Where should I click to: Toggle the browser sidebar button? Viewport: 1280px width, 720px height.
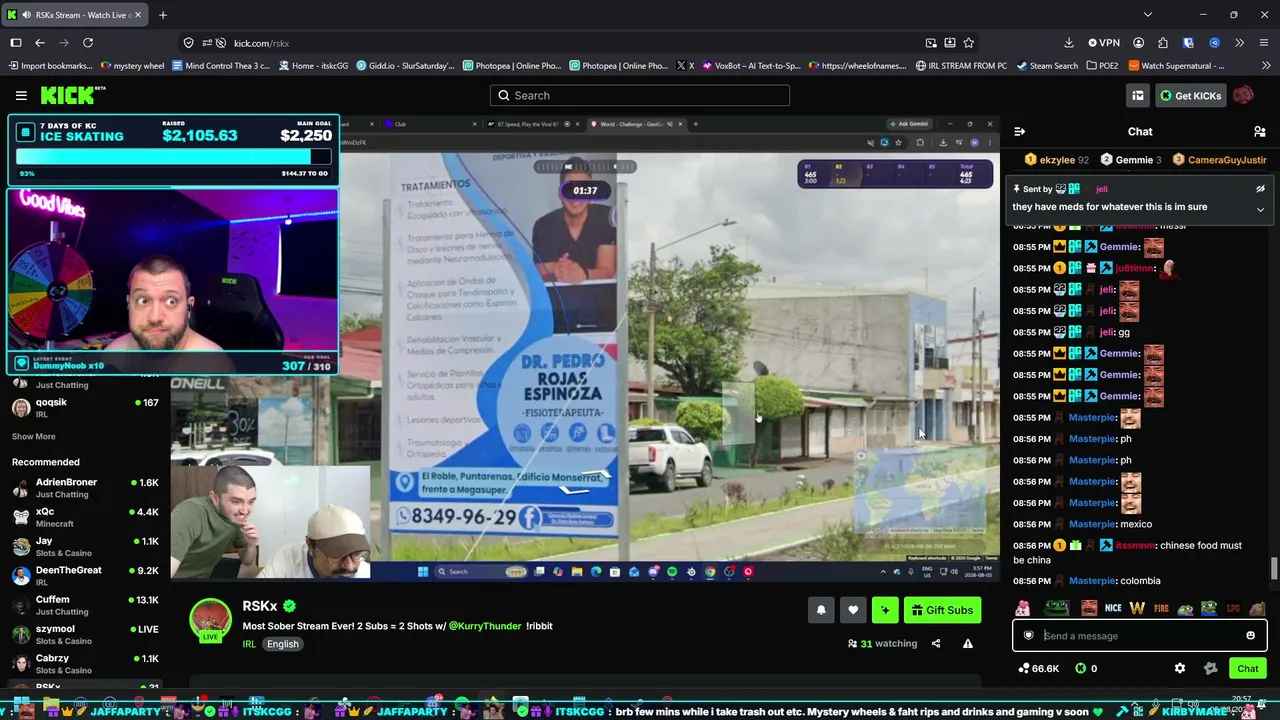[15, 43]
